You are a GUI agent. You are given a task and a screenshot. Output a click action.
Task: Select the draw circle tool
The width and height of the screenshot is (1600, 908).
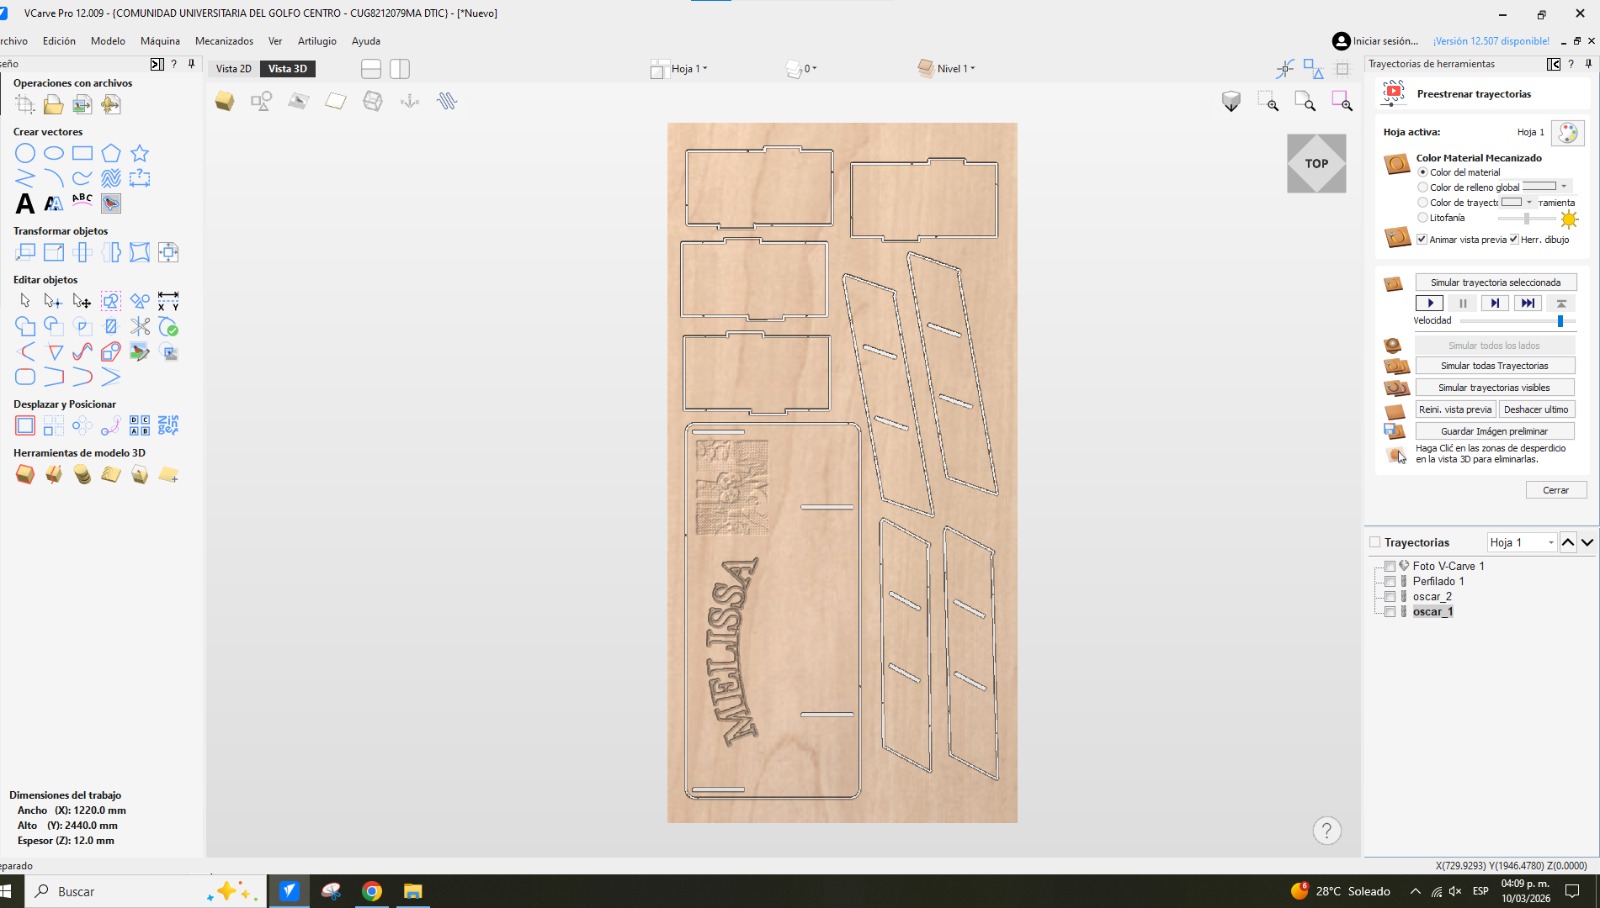coord(25,153)
